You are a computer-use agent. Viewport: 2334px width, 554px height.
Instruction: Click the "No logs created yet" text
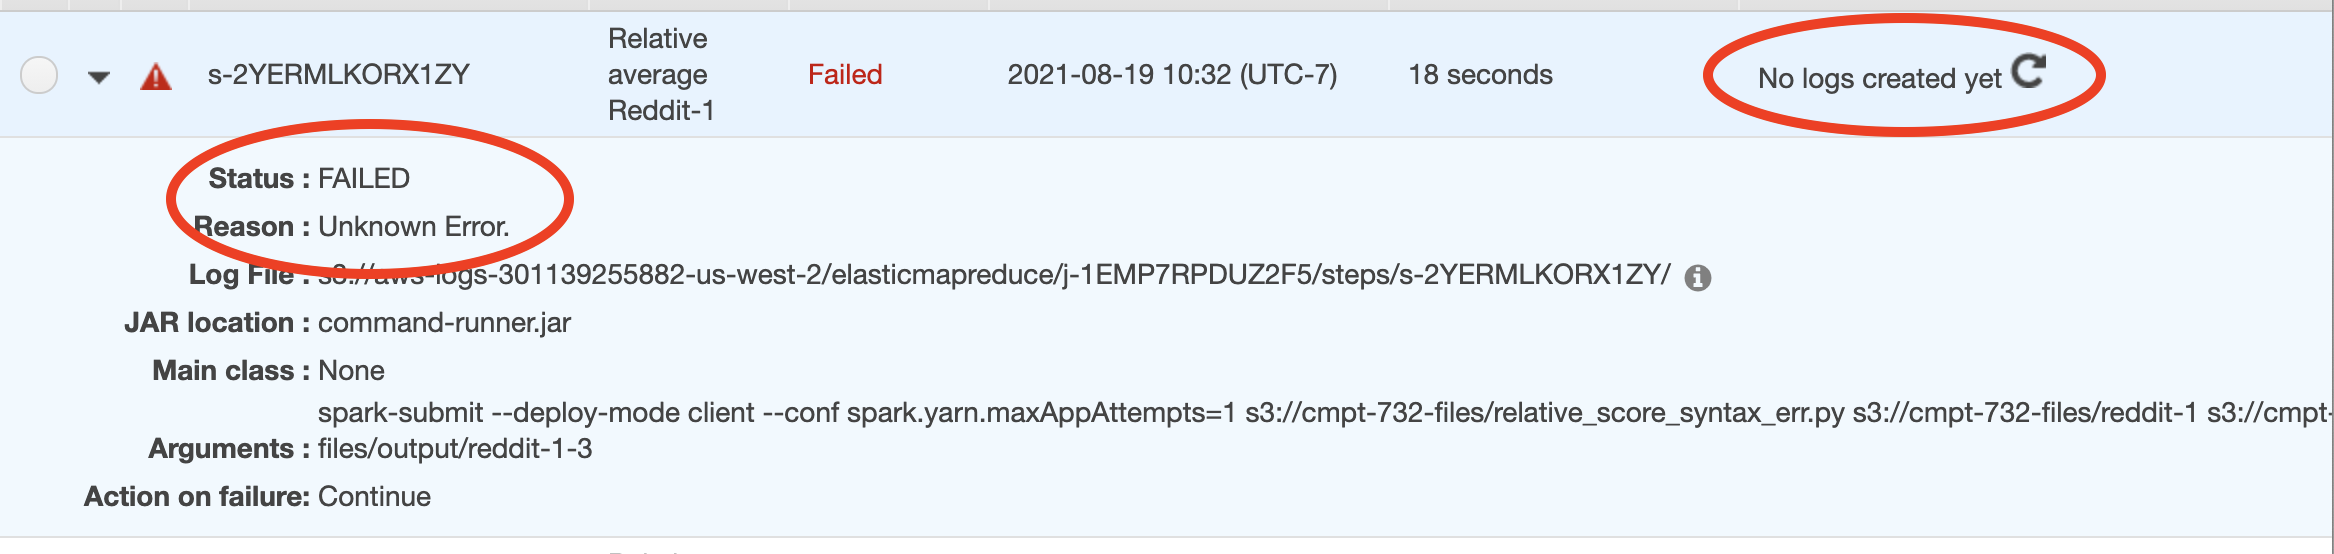tap(1879, 78)
